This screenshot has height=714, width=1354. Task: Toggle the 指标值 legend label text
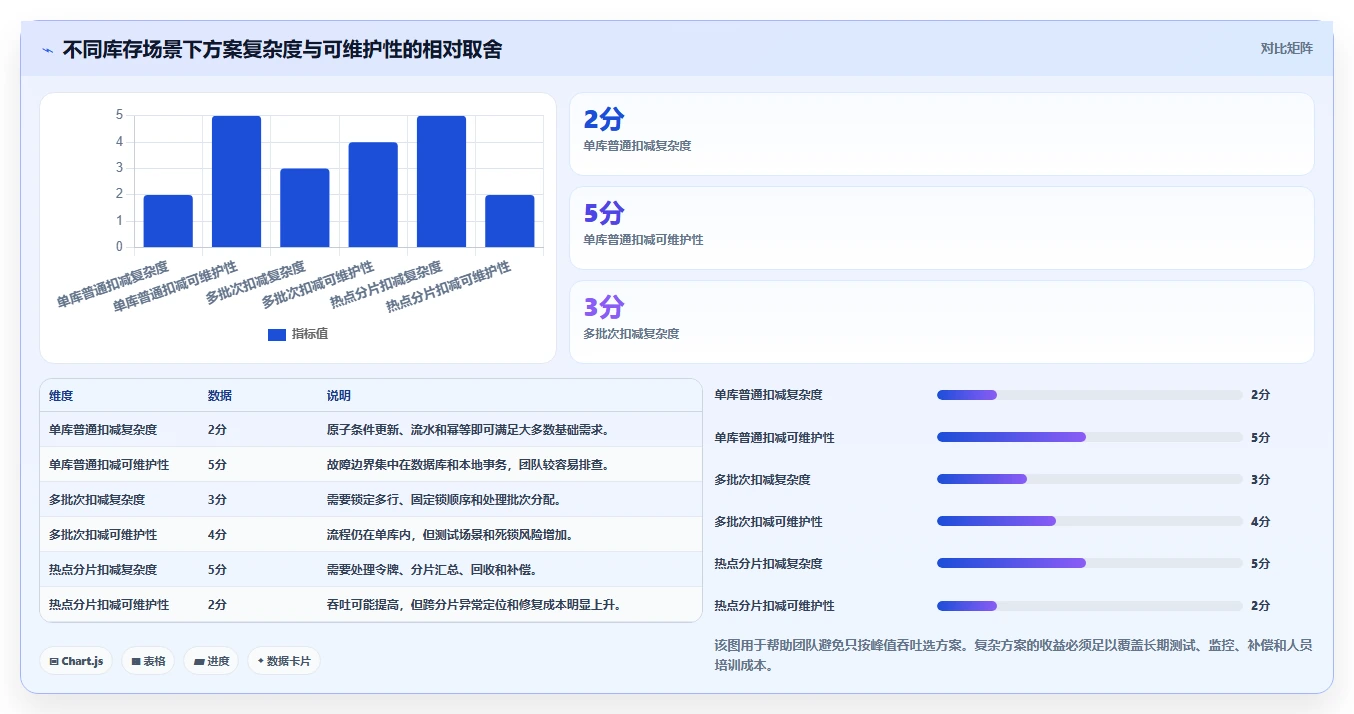(x=310, y=334)
